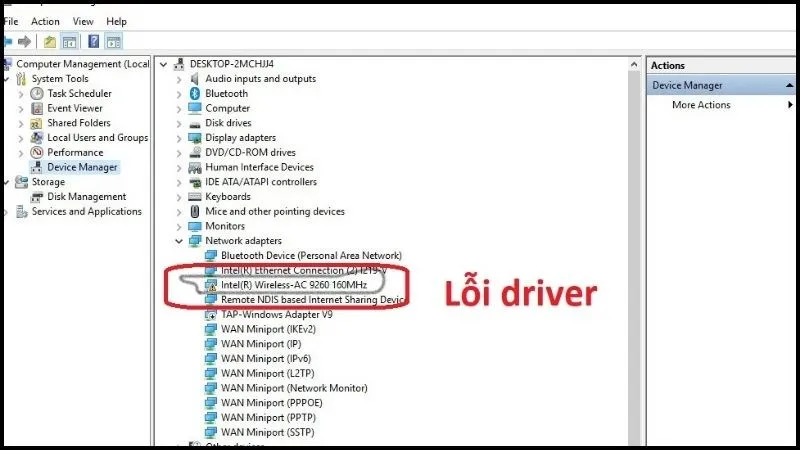Click the Show/Hide Action Pane icon

pos(113,42)
